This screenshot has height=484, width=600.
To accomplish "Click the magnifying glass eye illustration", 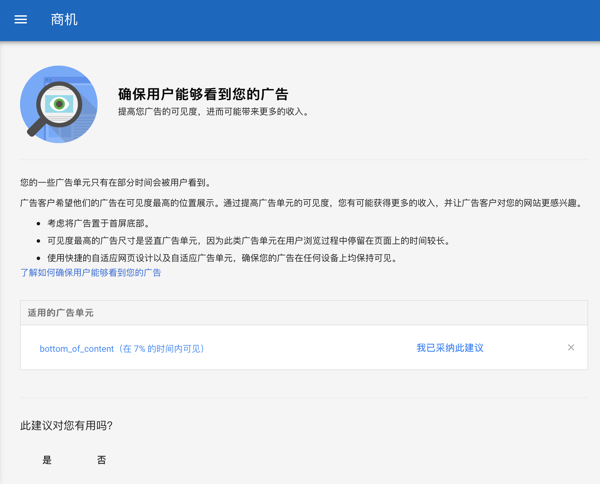I will 59,104.
